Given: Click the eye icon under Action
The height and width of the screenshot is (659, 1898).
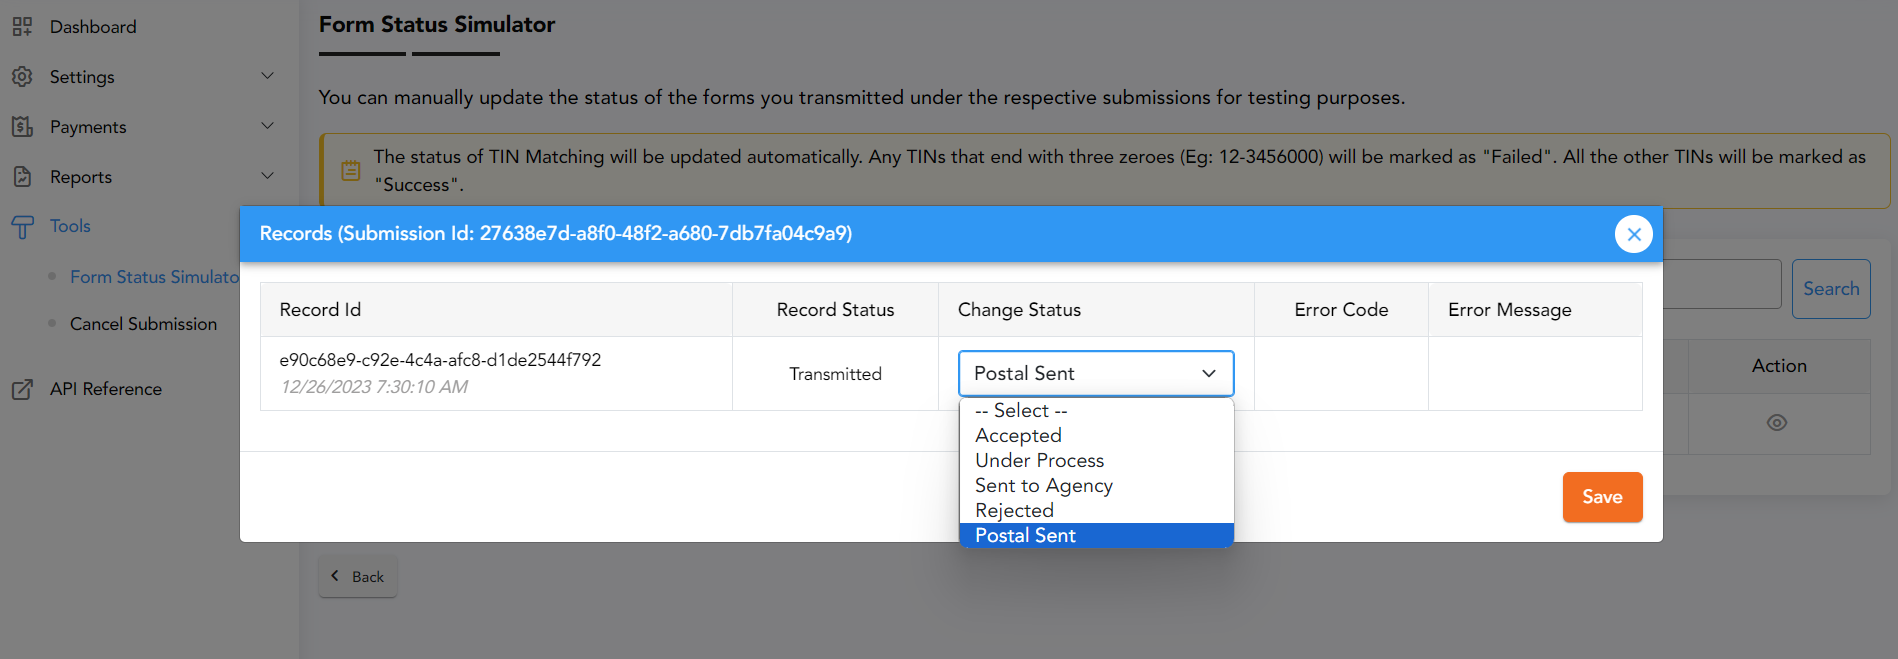Looking at the screenshot, I should pos(1776,423).
